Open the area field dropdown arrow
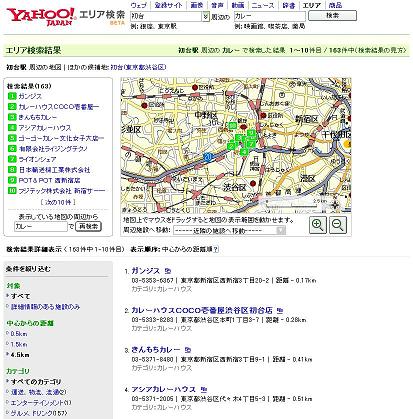 coord(205,16)
